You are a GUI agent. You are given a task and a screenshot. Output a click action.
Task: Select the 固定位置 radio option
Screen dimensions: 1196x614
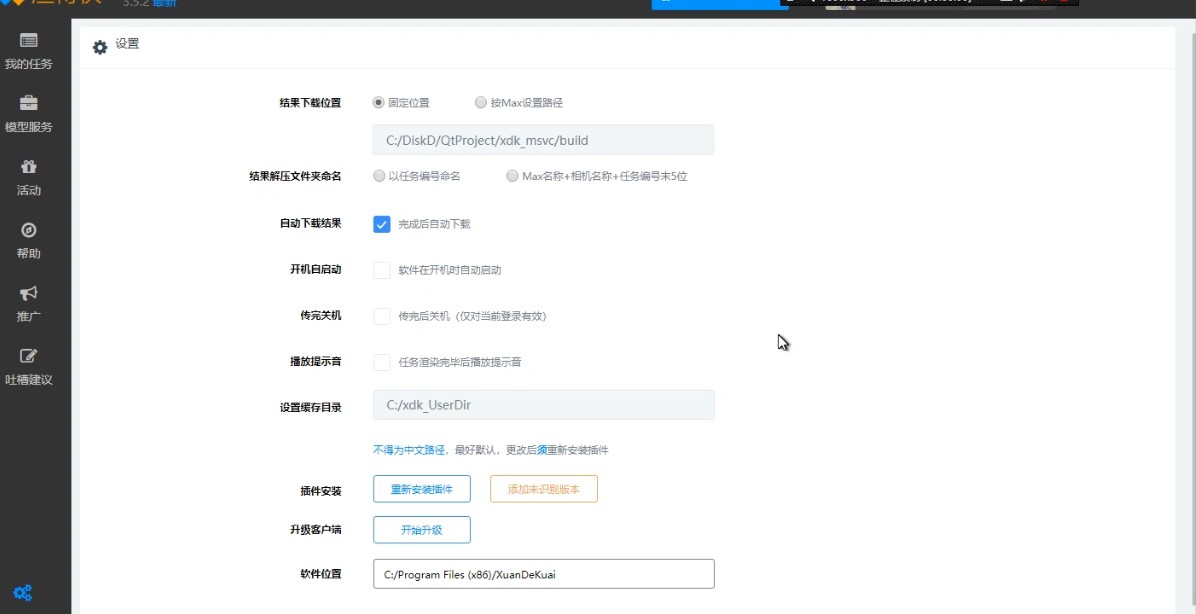point(378,102)
